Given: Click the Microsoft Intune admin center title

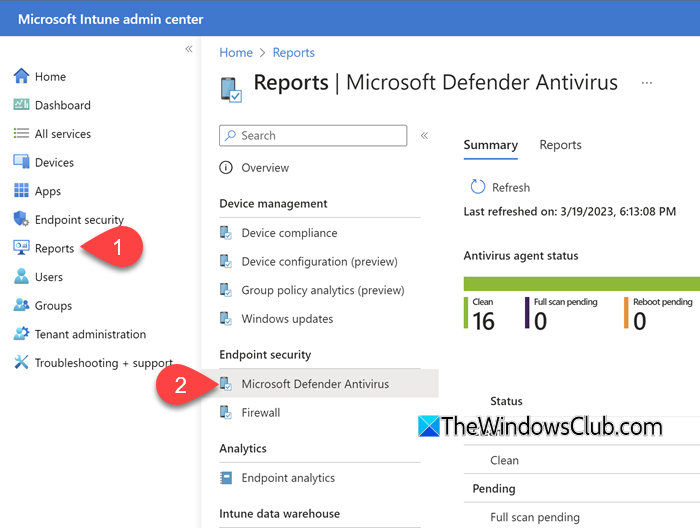Looking at the screenshot, I should 110,19.
